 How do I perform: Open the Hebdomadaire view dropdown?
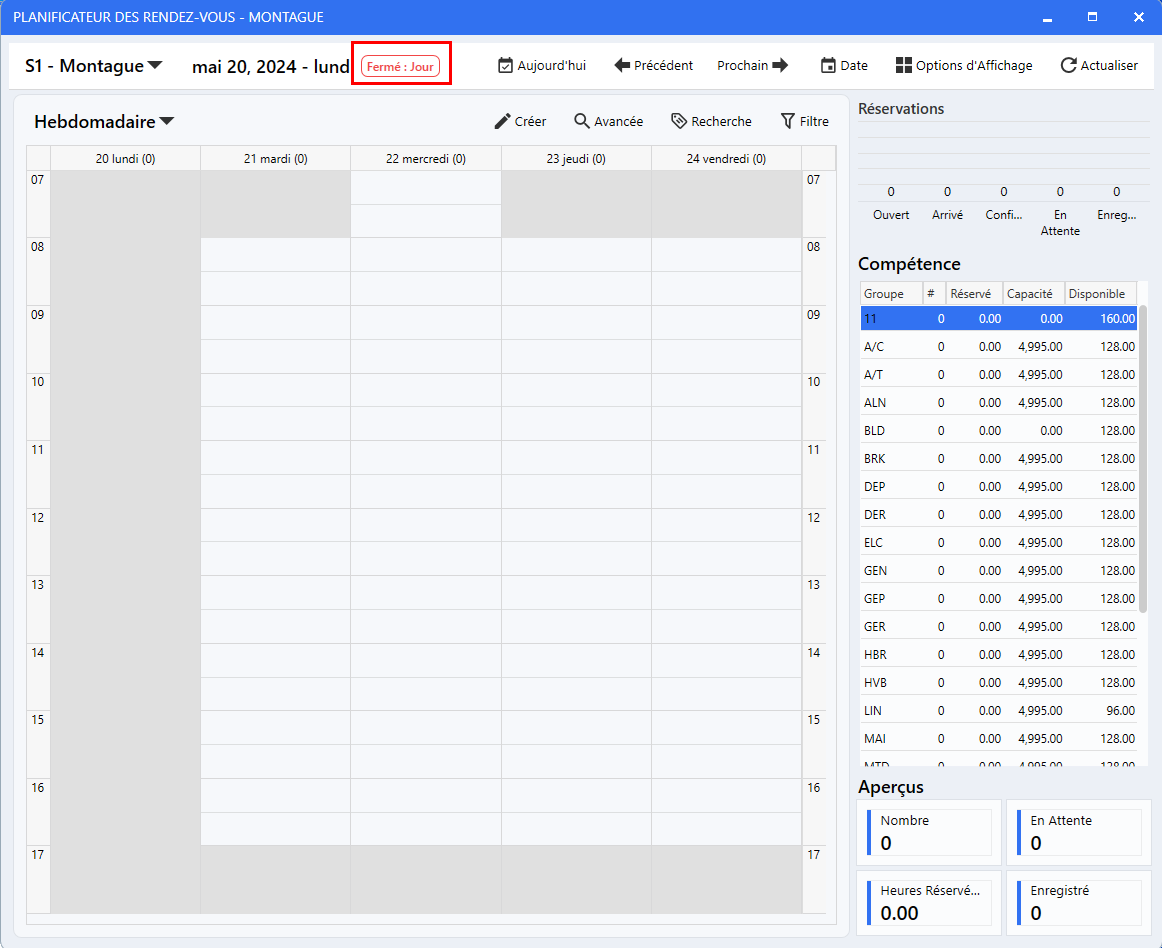[x=167, y=122]
